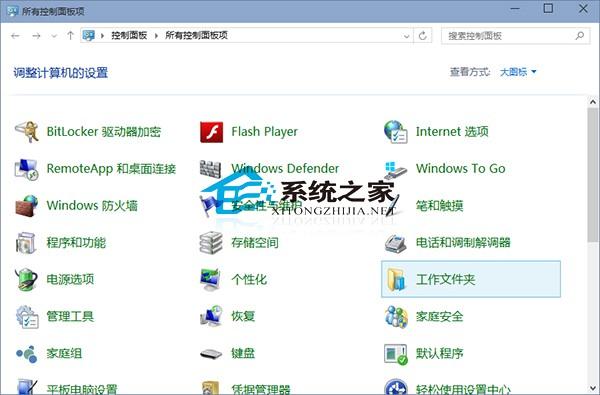Click the 存储空间 drive stack icon
This screenshot has width=600, height=395.
(211, 242)
